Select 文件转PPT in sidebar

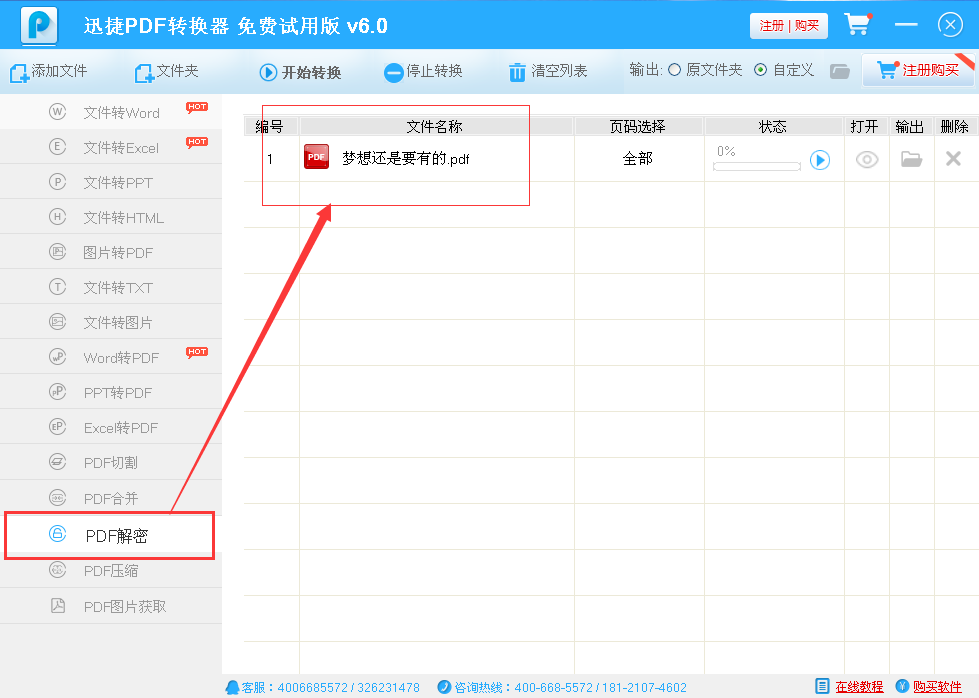point(111,182)
